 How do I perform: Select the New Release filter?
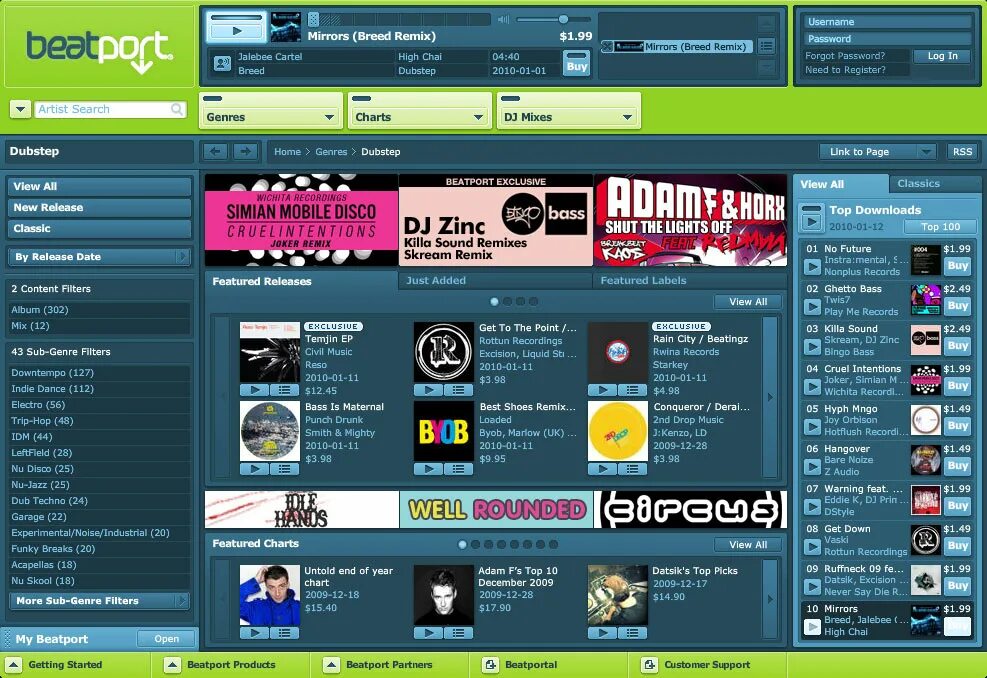(x=99, y=207)
